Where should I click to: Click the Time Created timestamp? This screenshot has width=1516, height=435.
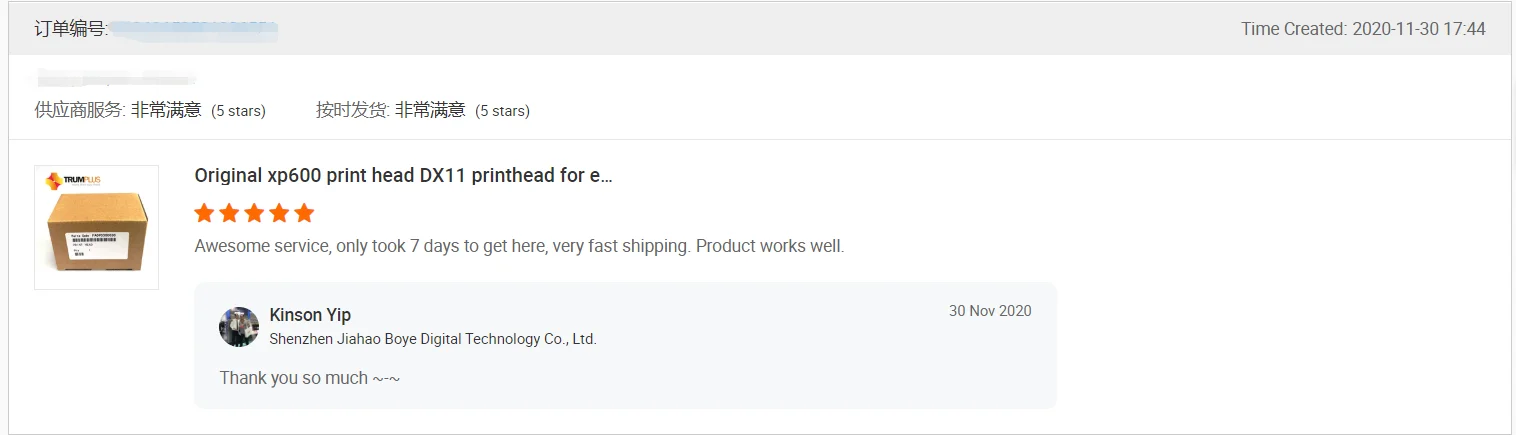coord(1363,29)
